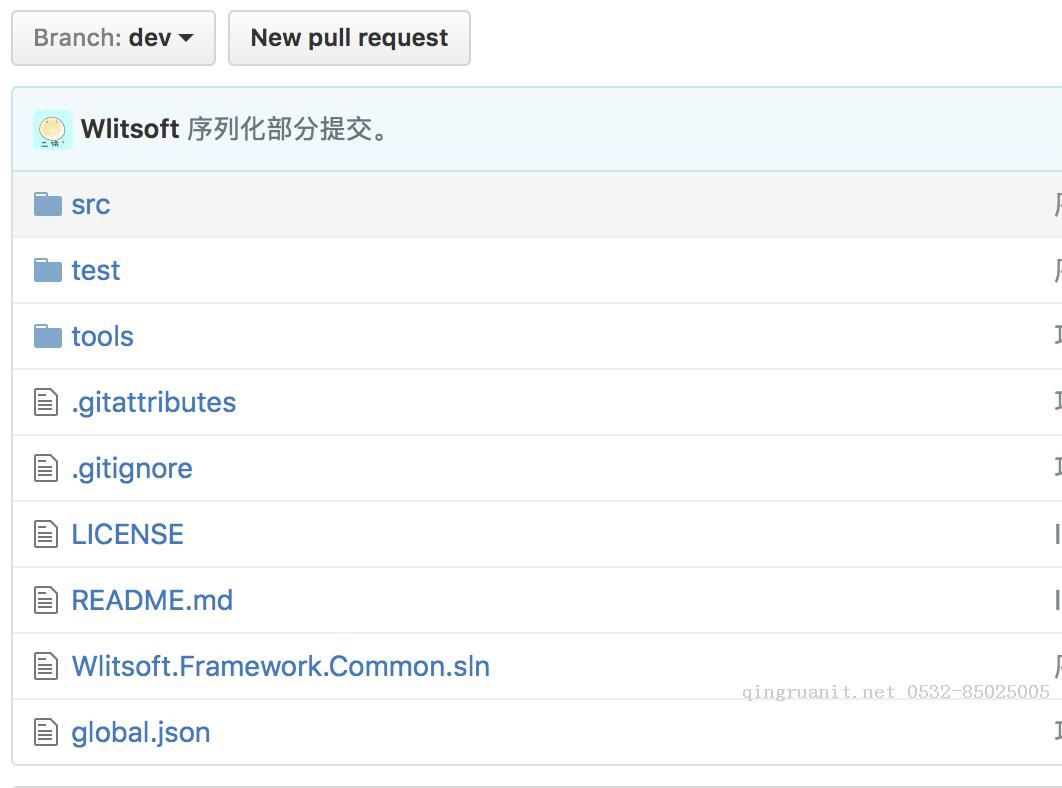
Task: Click the global.json file icon
Action: click(x=46, y=733)
